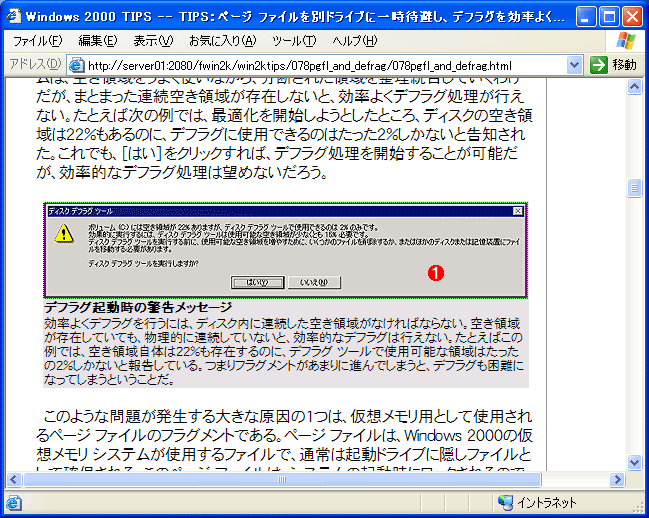This screenshot has width=649, height=518.
Task: Close the browser window
Action: click(632, 17)
